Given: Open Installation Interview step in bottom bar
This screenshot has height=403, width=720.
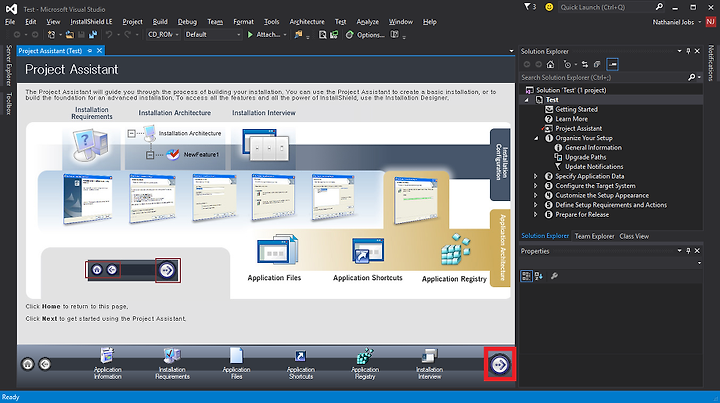Looking at the screenshot, I should tap(429, 364).
